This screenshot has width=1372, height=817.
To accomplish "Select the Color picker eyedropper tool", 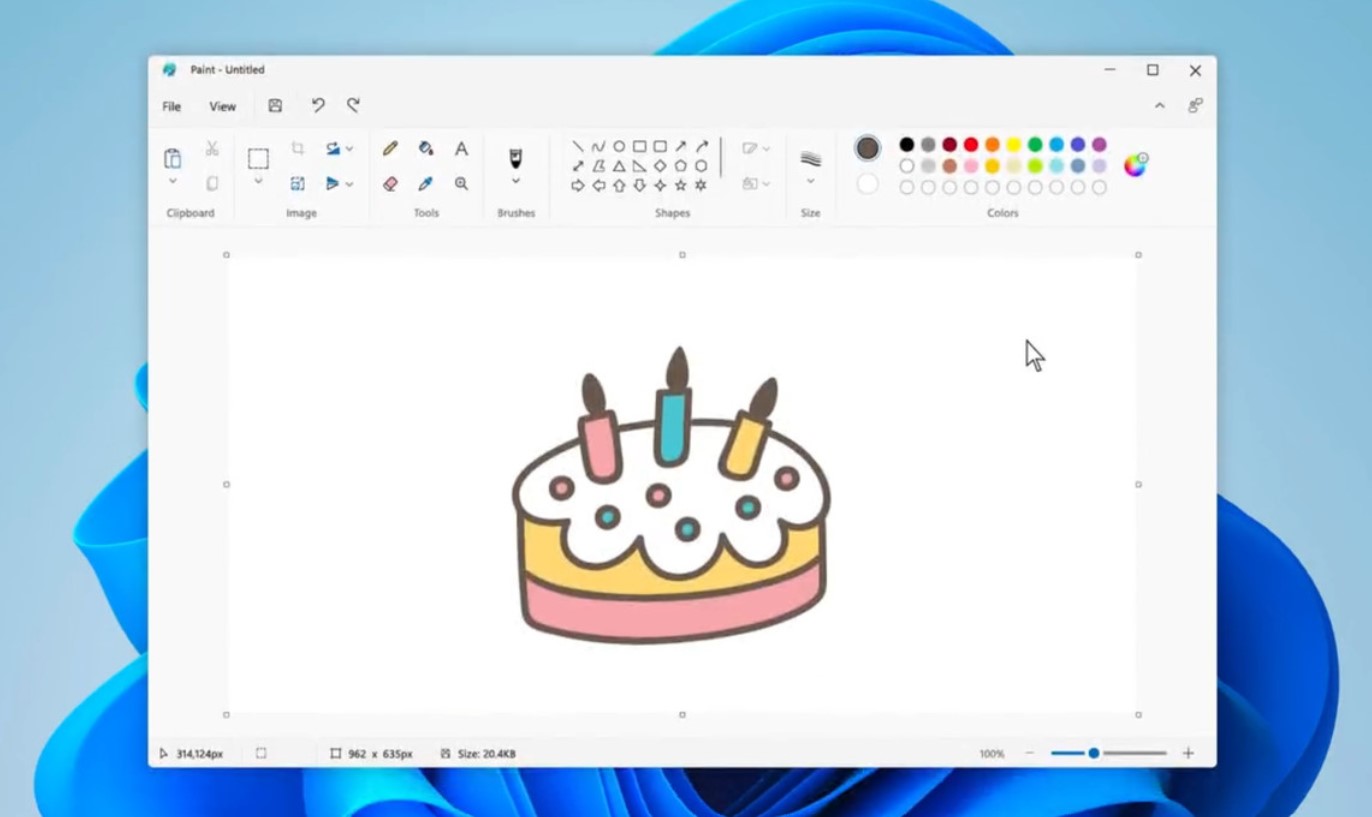I will tap(426, 183).
